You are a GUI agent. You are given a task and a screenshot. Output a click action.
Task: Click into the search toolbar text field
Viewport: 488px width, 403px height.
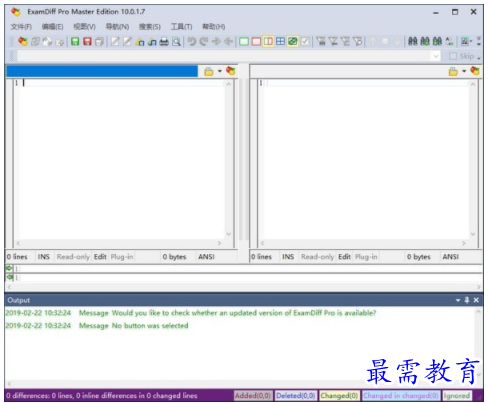[224, 56]
